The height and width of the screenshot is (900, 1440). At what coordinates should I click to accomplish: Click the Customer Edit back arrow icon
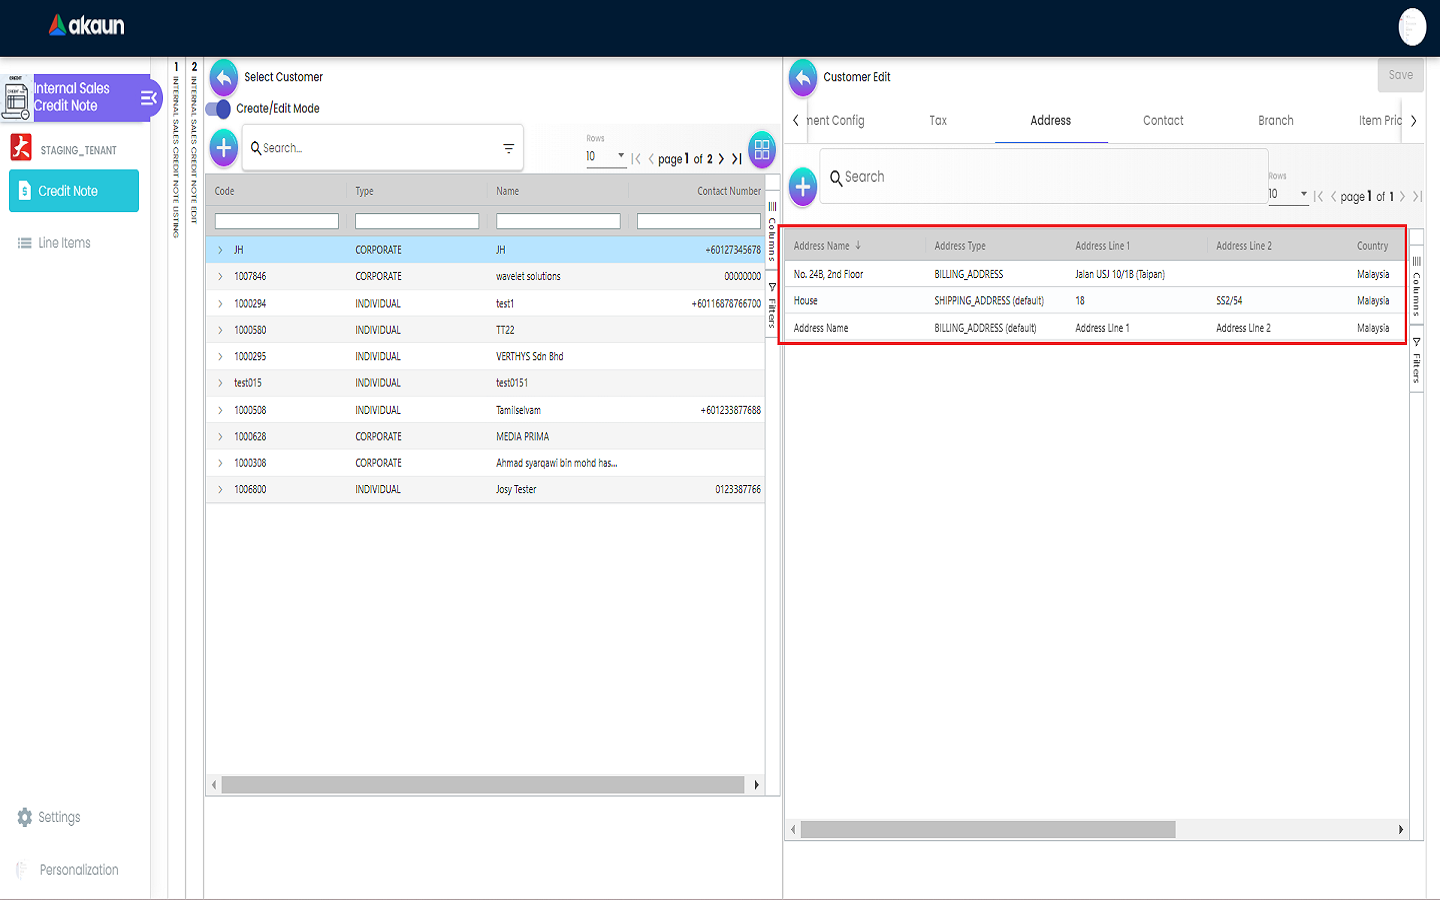tap(803, 77)
